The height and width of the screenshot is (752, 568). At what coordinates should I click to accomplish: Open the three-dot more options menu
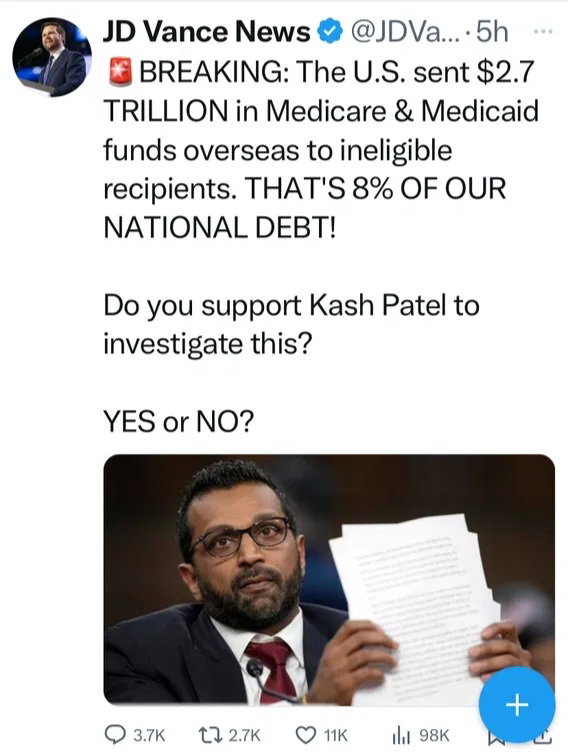pos(544,32)
